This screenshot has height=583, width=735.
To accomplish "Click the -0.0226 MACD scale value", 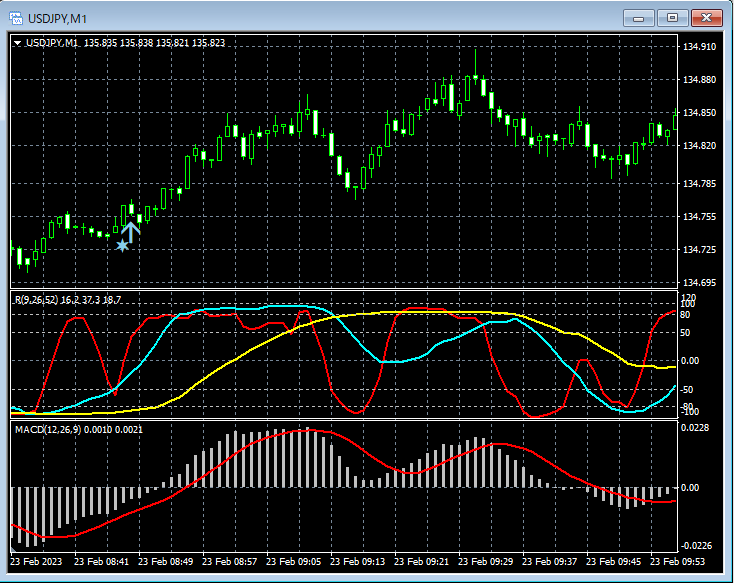I will pyautogui.click(x=697, y=546).
